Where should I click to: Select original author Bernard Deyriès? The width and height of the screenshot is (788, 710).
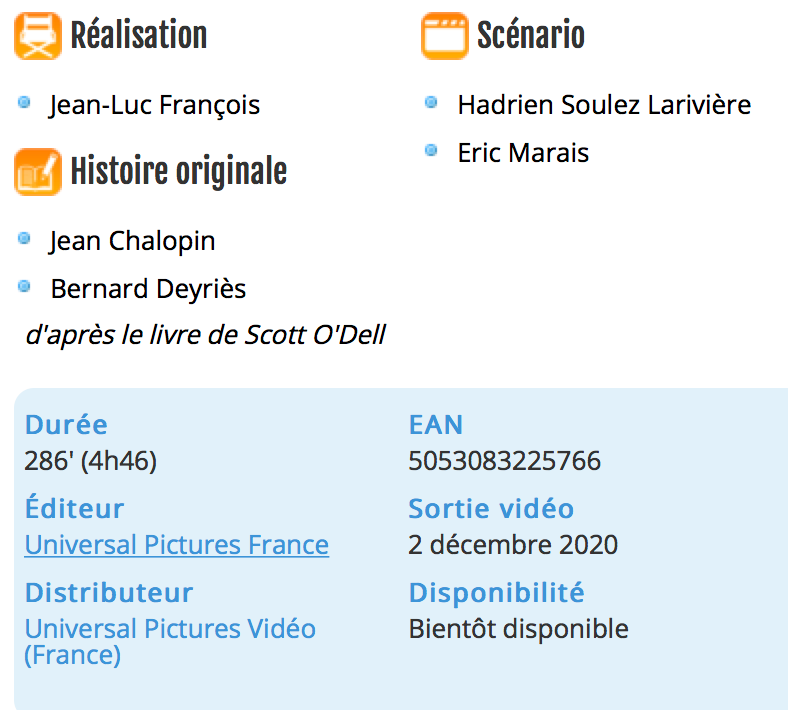[x=148, y=289]
